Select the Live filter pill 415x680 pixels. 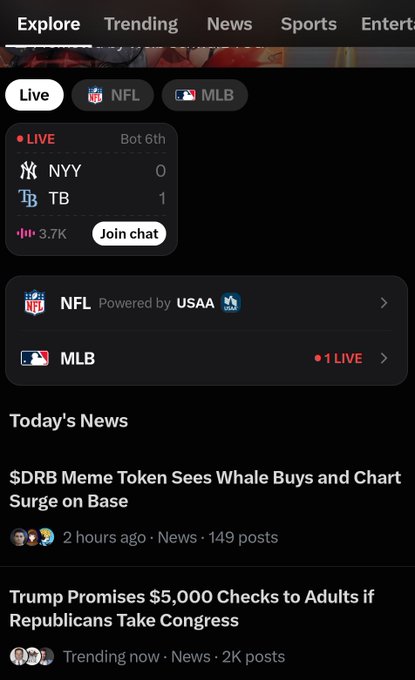point(34,95)
